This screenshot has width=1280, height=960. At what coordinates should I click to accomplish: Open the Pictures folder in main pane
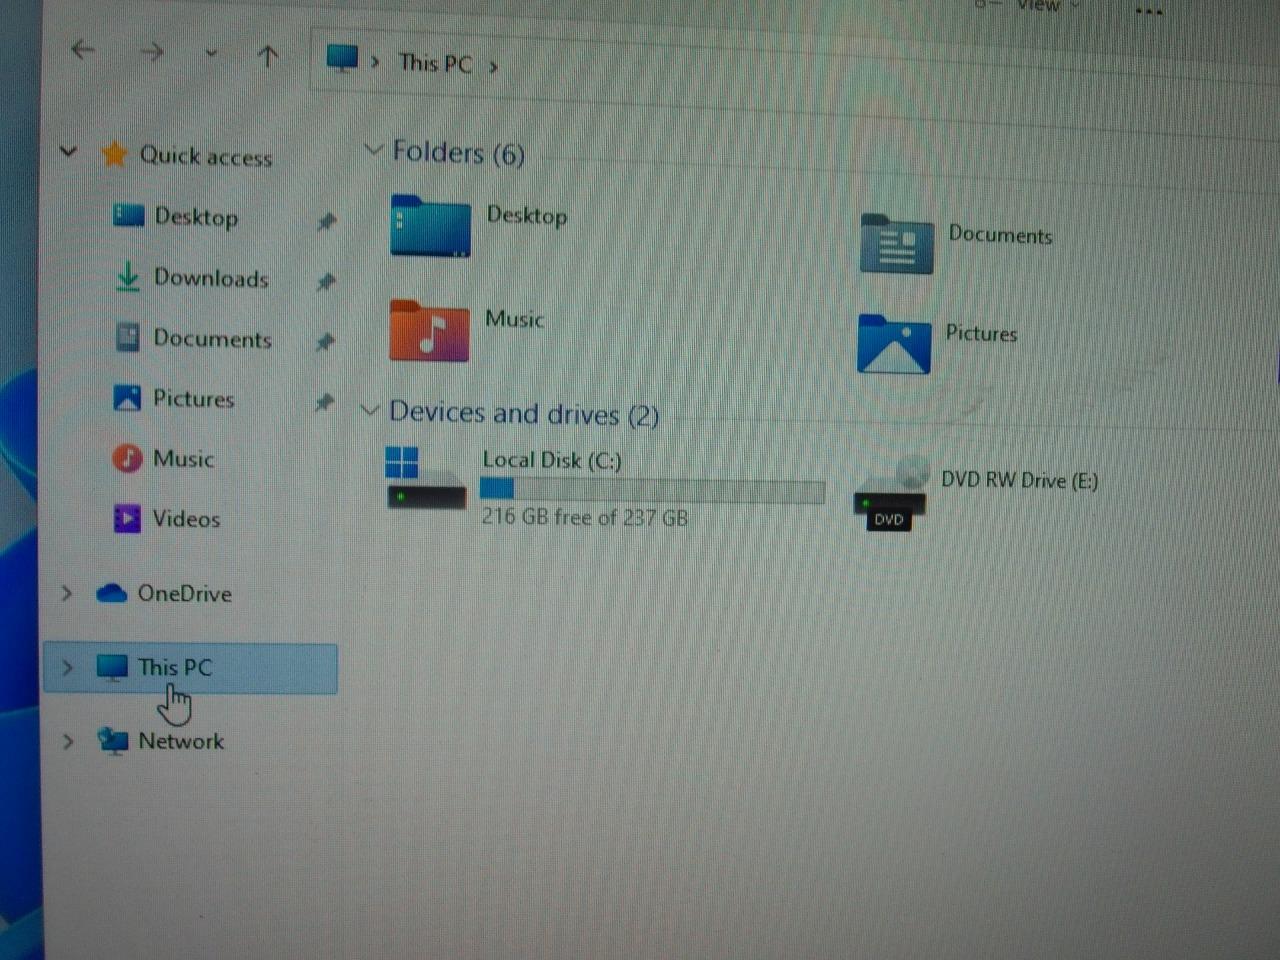click(x=893, y=344)
